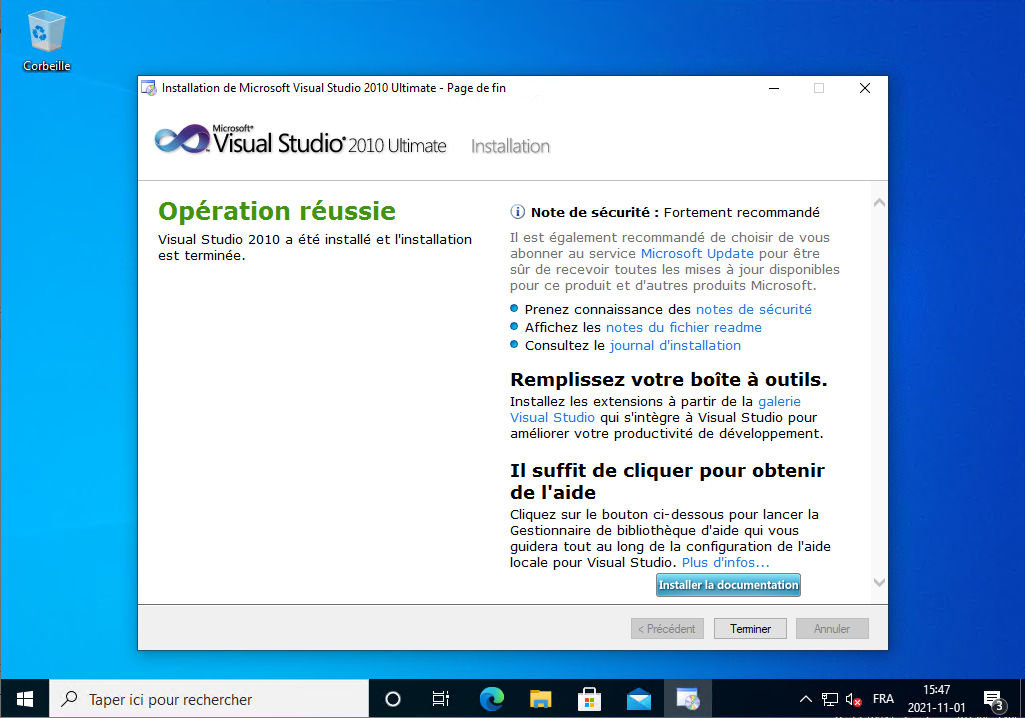
Task: Click the taskbar search box
Action: pos(209,699)
